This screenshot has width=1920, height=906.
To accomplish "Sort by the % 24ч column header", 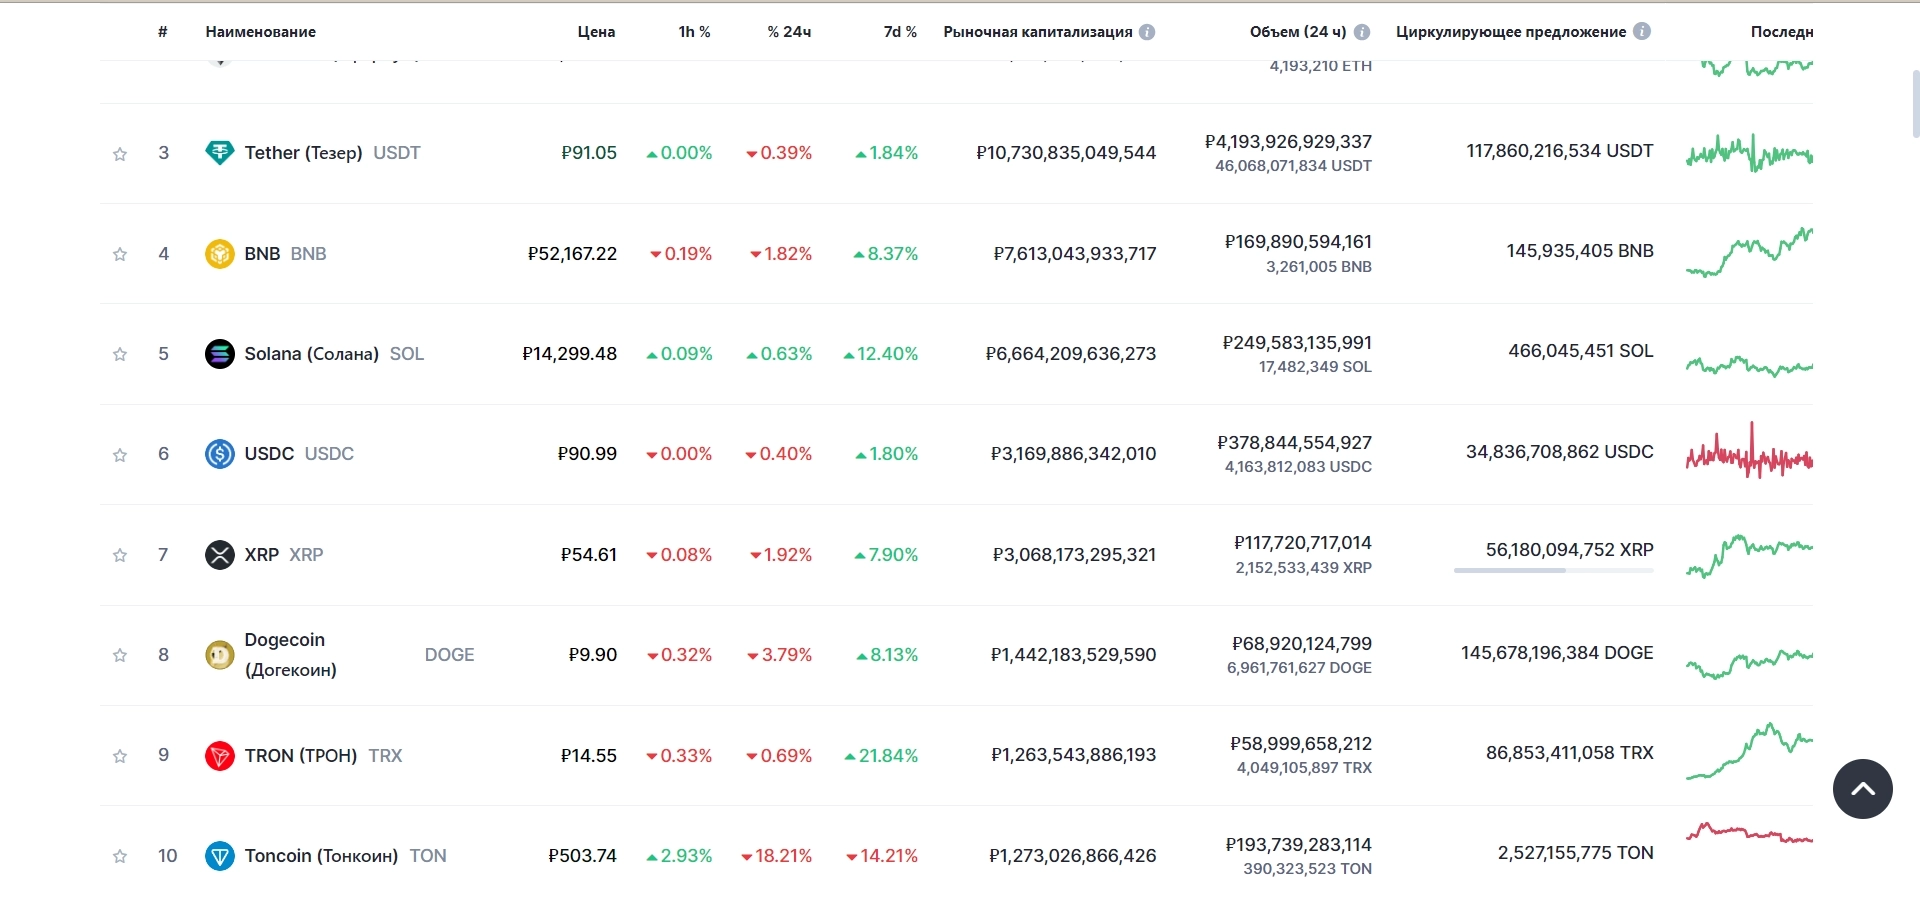I will (789, 32).
